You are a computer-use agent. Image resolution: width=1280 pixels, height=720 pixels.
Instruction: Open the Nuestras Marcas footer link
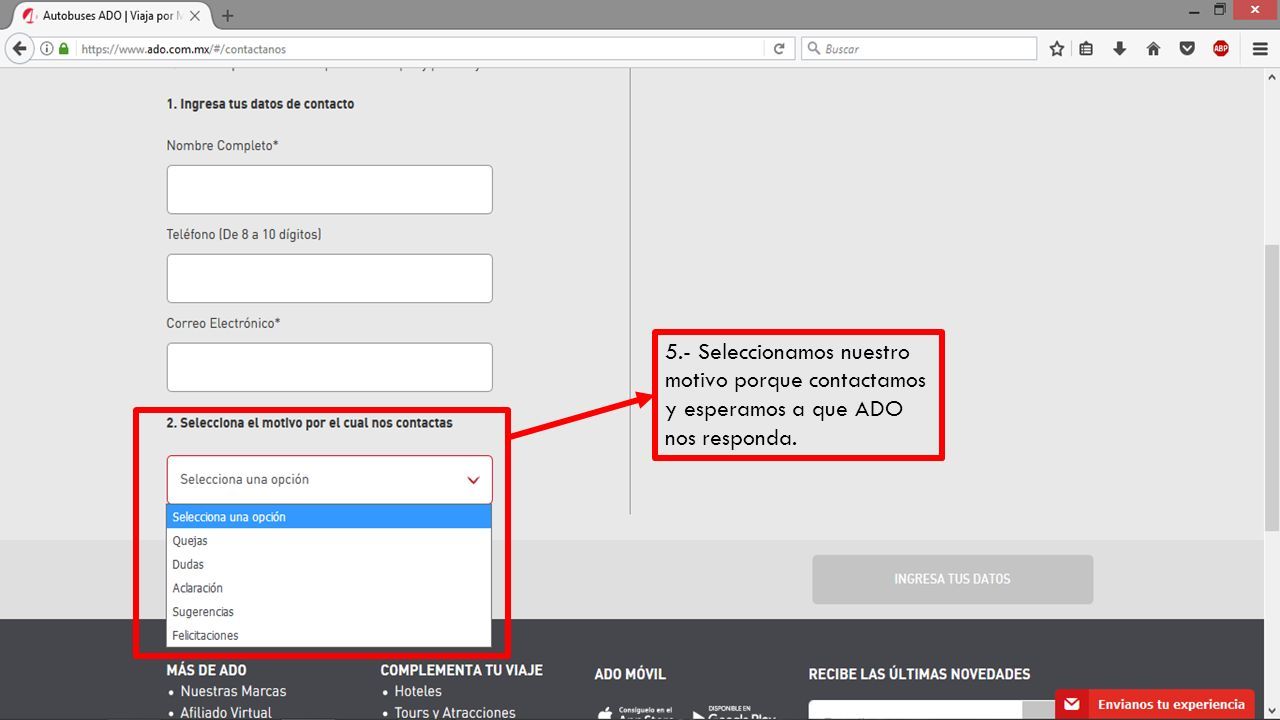pos(233,691)
